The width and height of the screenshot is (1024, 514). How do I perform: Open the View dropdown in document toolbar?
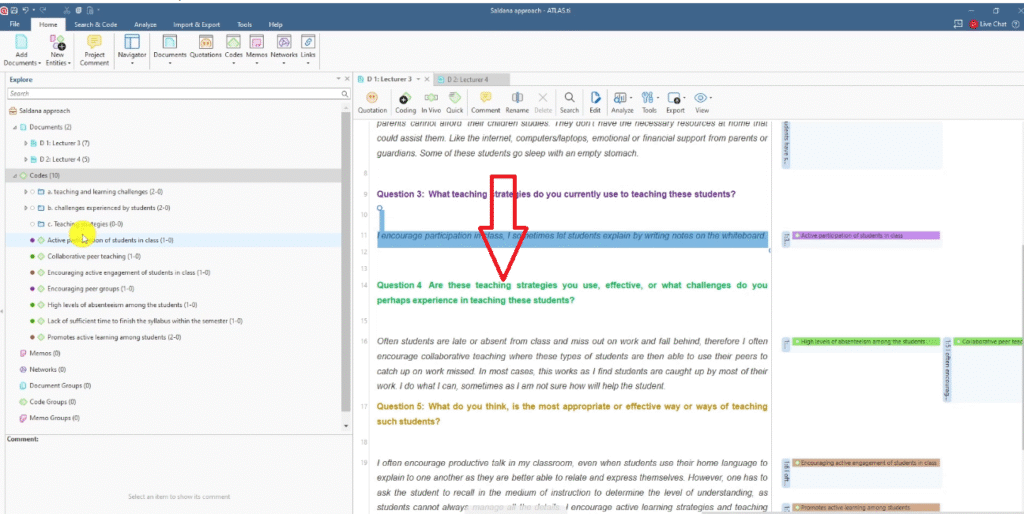point(701,101)
